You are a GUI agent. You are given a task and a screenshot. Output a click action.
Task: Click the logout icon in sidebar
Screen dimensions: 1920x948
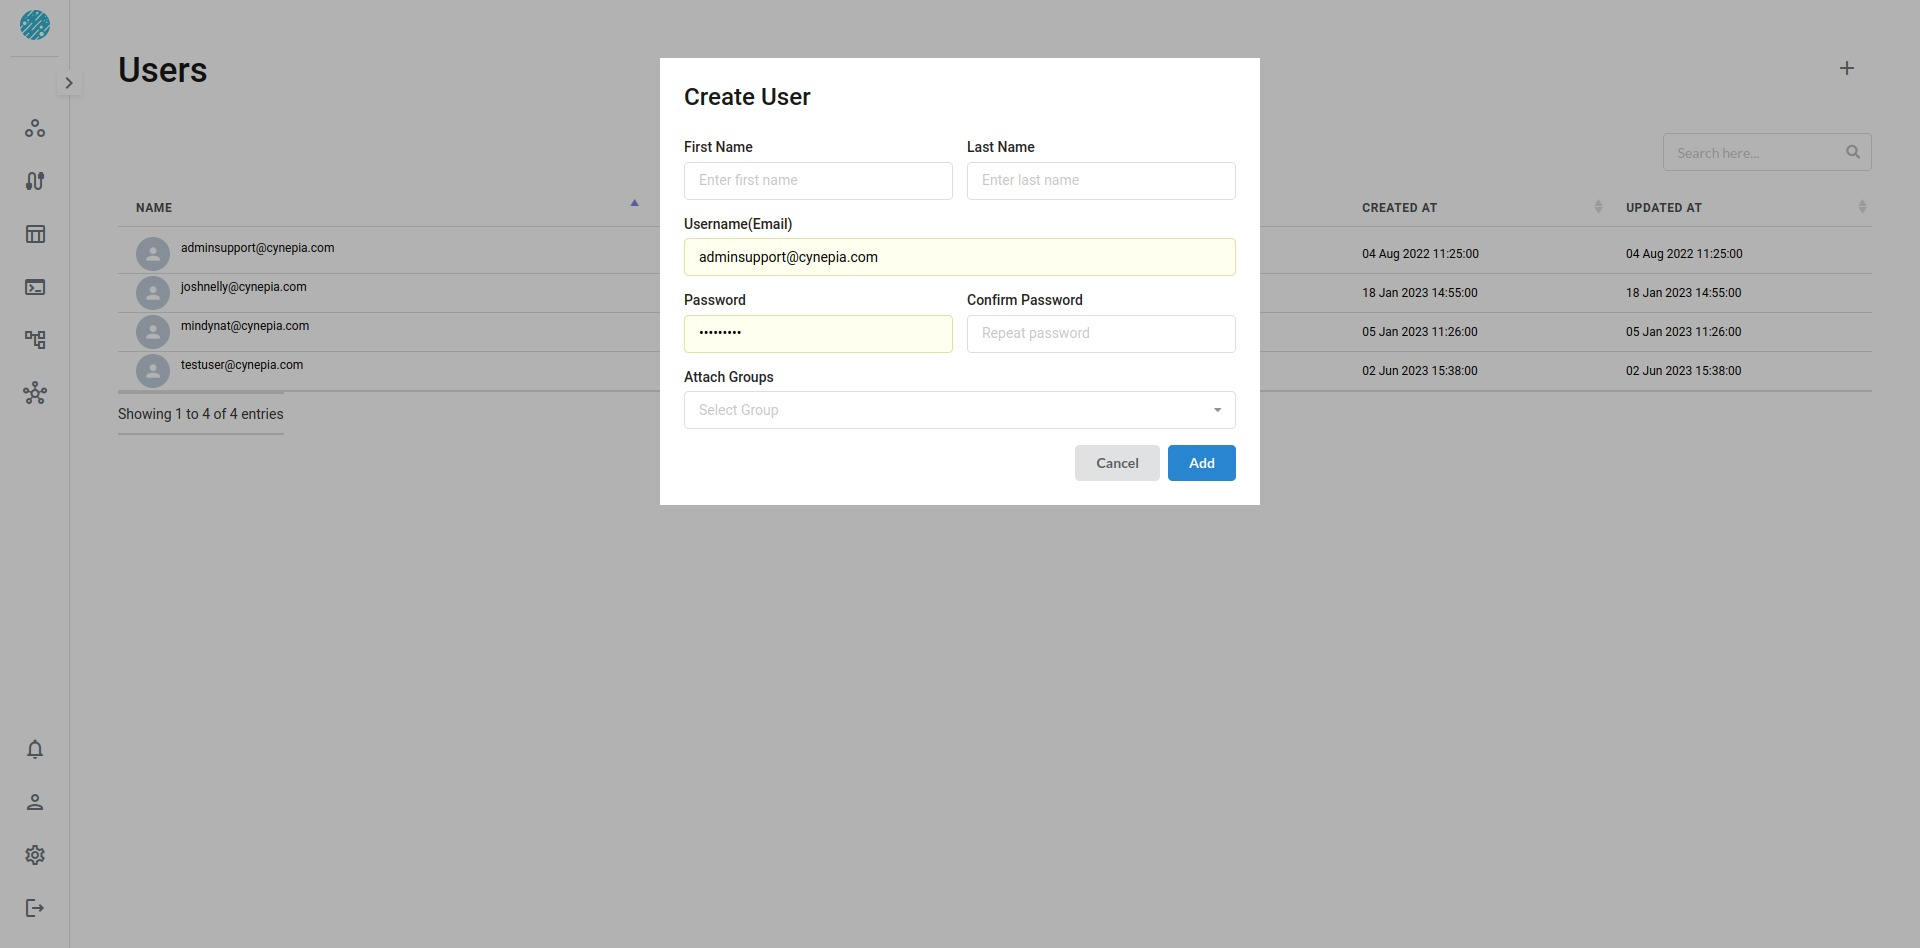click(35, 908)
